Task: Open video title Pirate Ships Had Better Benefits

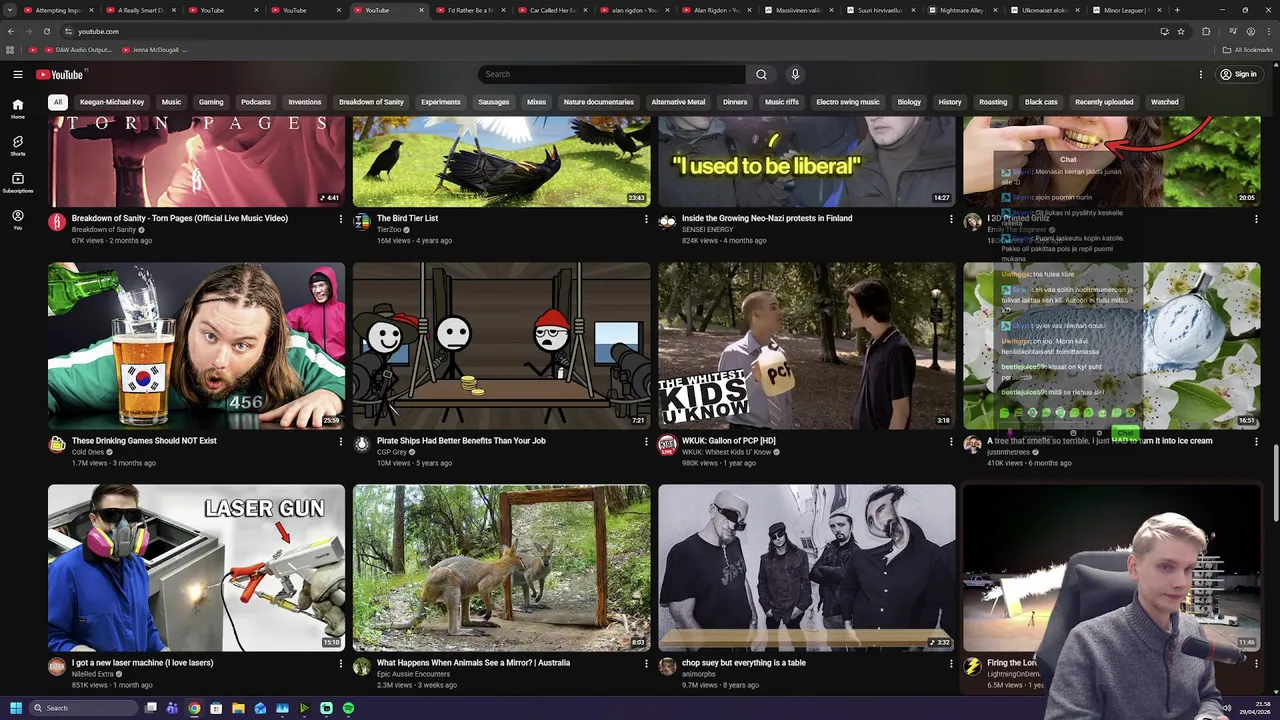Action: tap(461, 440)
